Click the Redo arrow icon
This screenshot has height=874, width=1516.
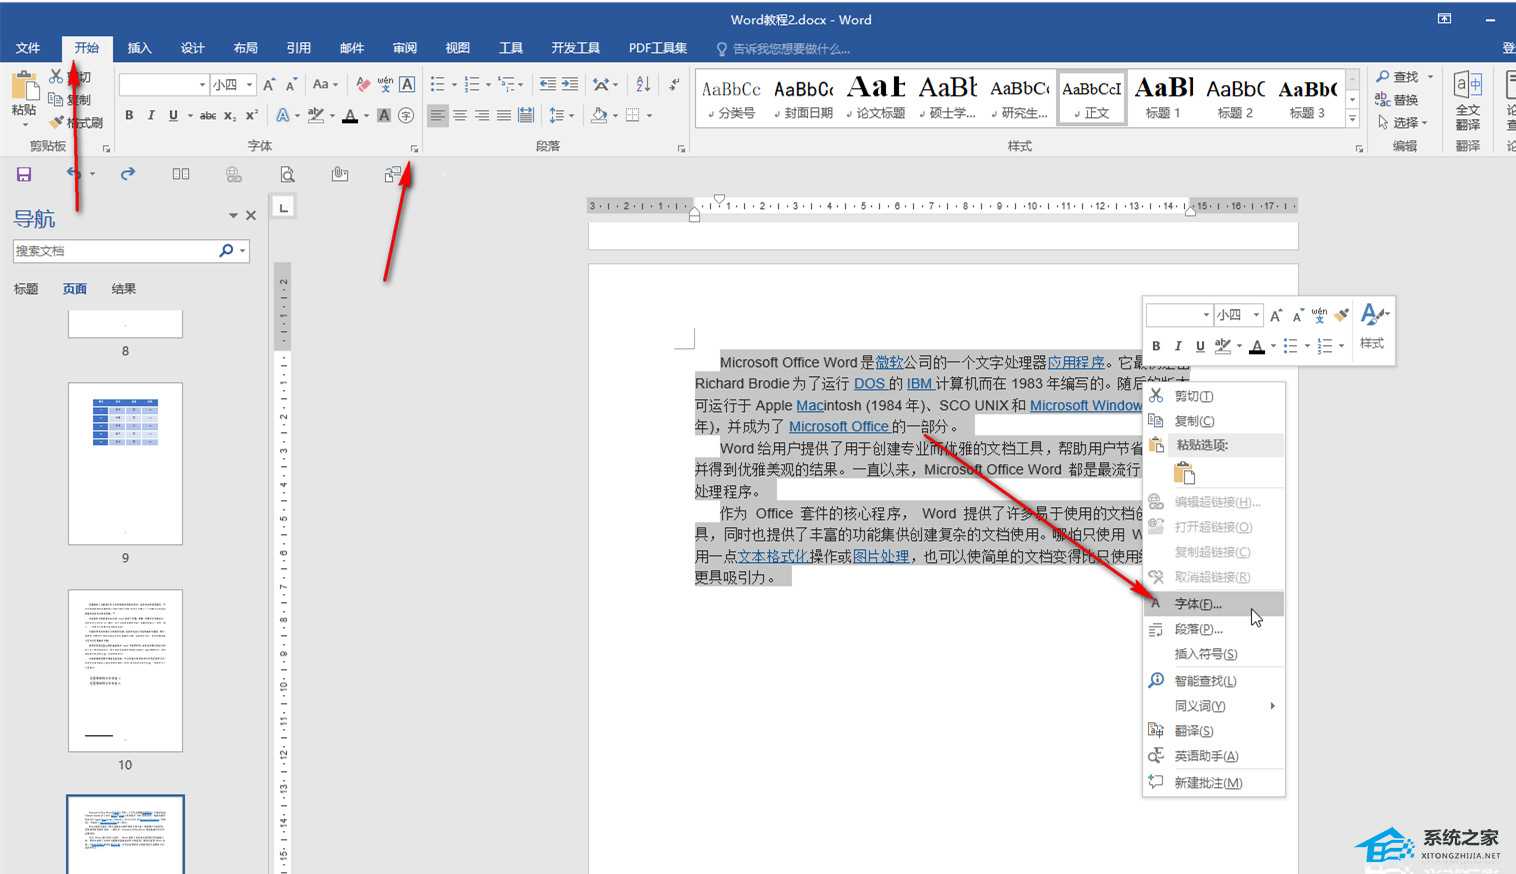127,174
